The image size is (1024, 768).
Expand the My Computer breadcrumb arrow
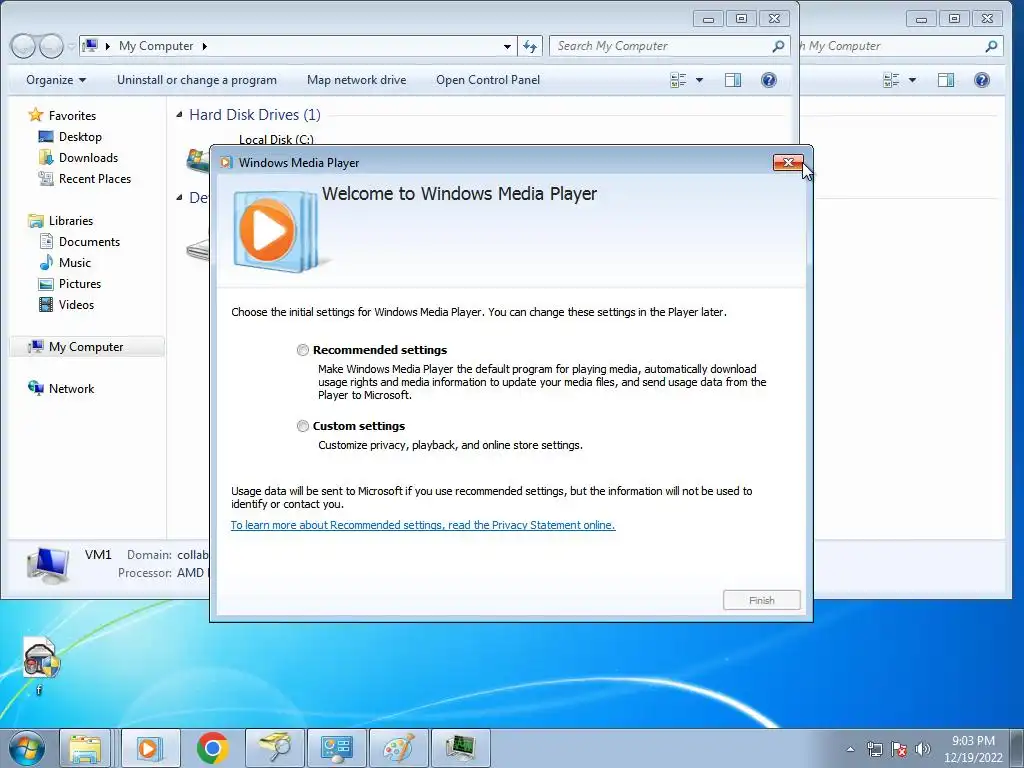[205, 46]
